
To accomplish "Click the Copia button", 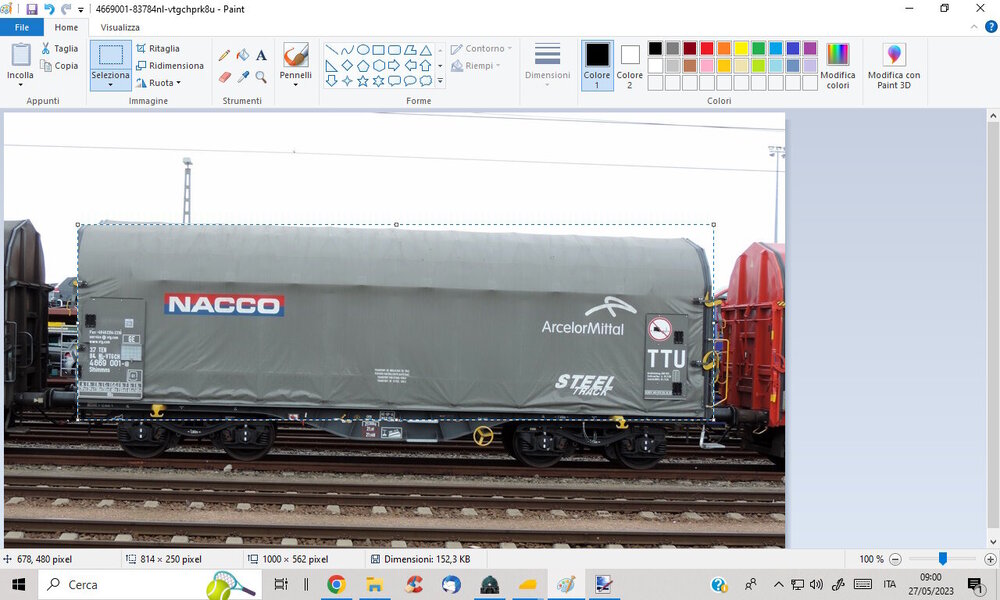I will click(59, 66).
